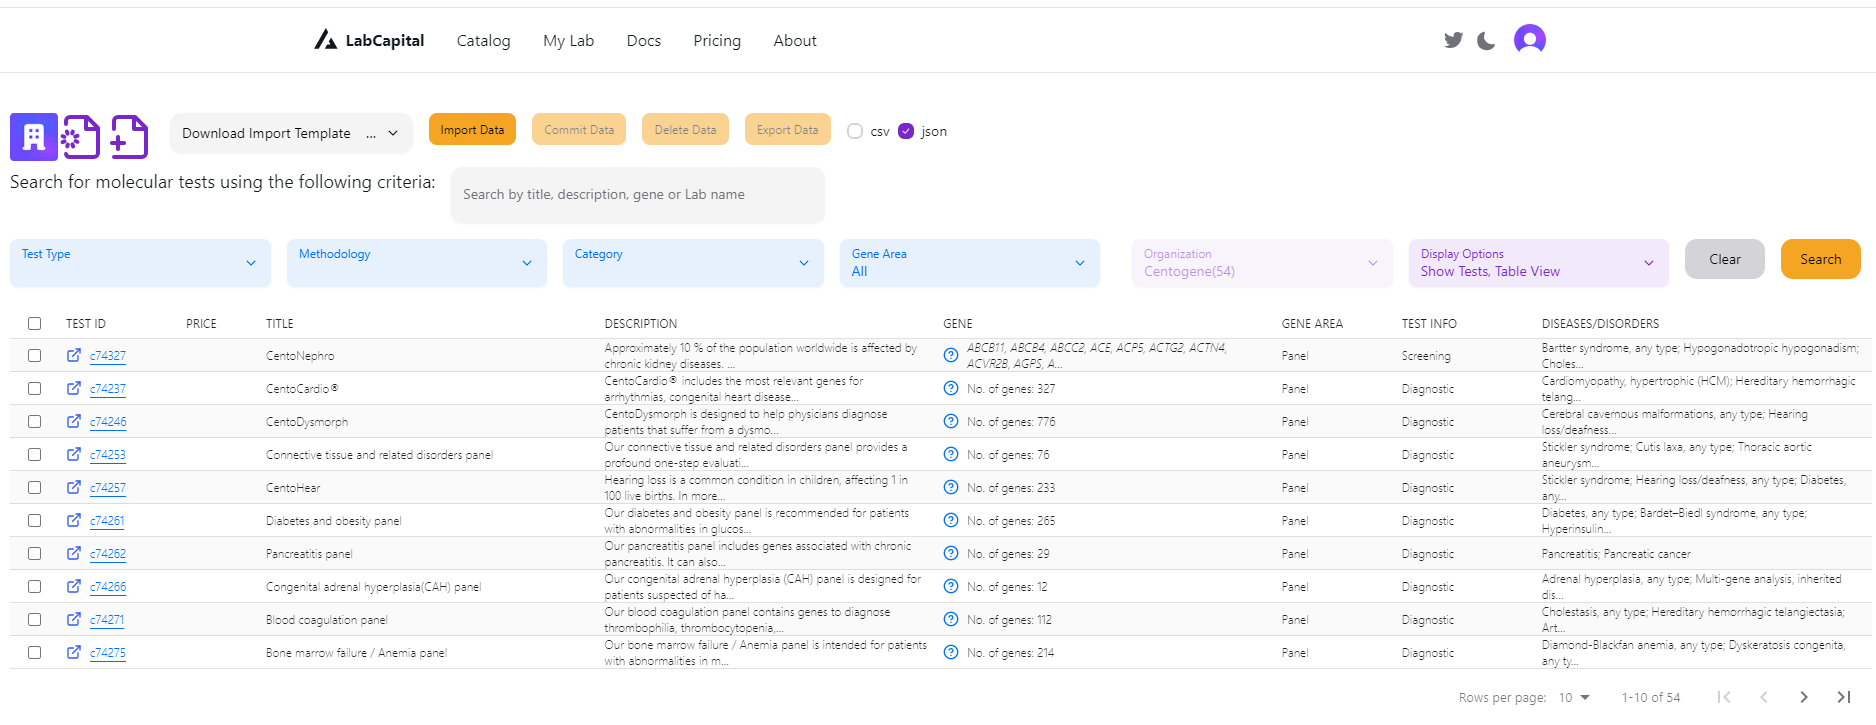
Task: Check the row checkbox for c74327
Action: (34, 355)
